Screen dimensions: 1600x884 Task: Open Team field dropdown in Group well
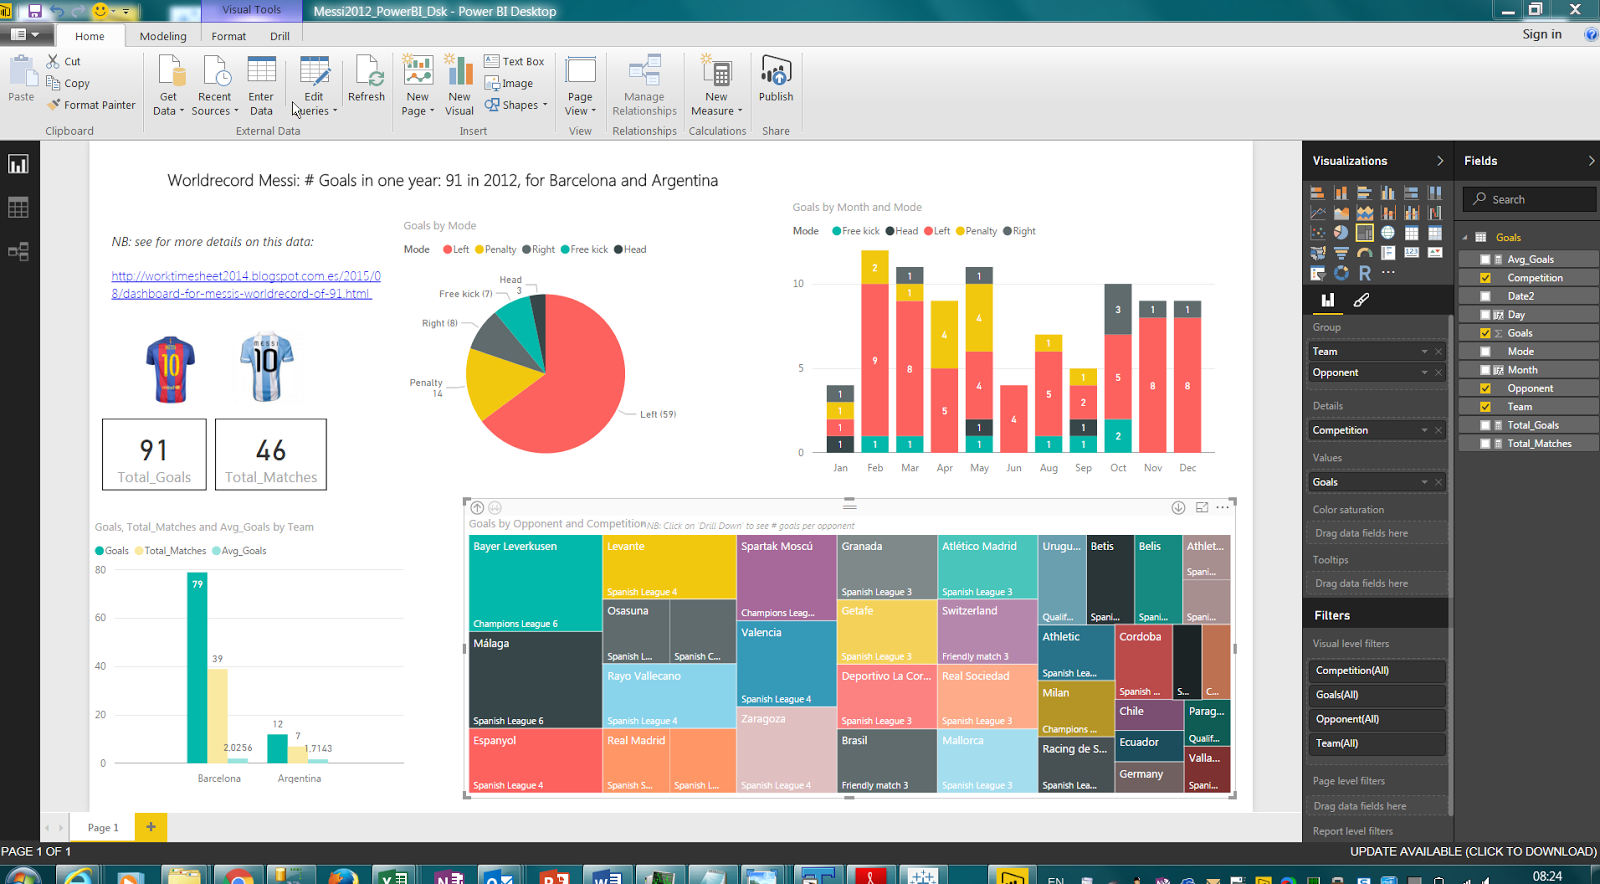pos(1424,352)
